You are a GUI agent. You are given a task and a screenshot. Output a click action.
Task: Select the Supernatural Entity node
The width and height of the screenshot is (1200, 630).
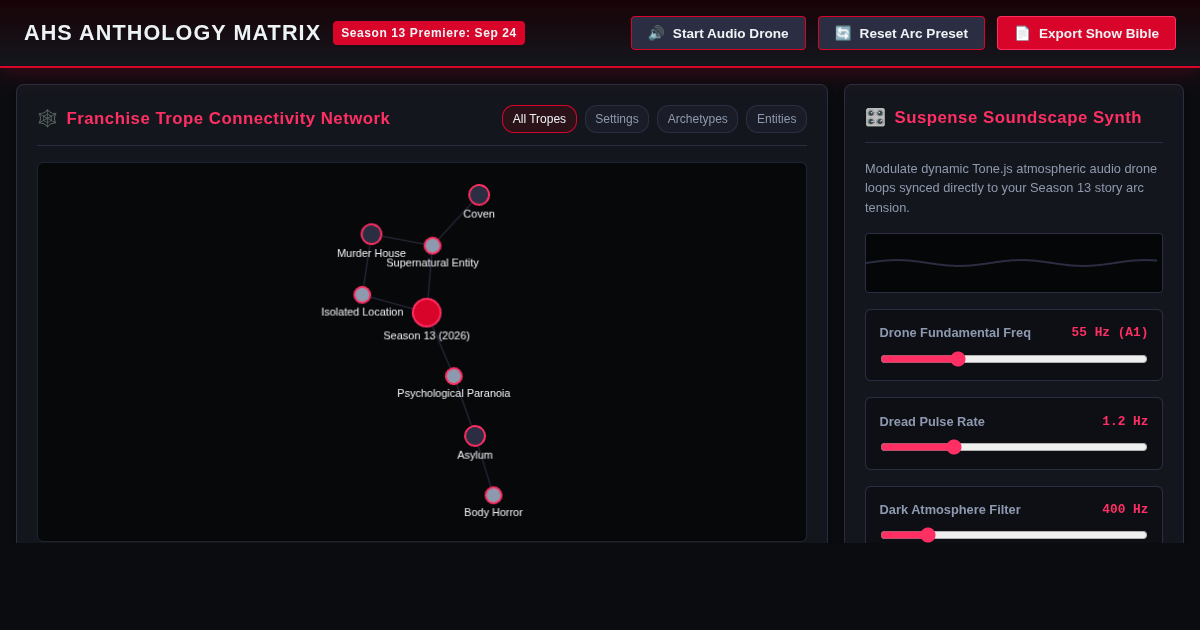pyautogui.click(x=432, y=246)
